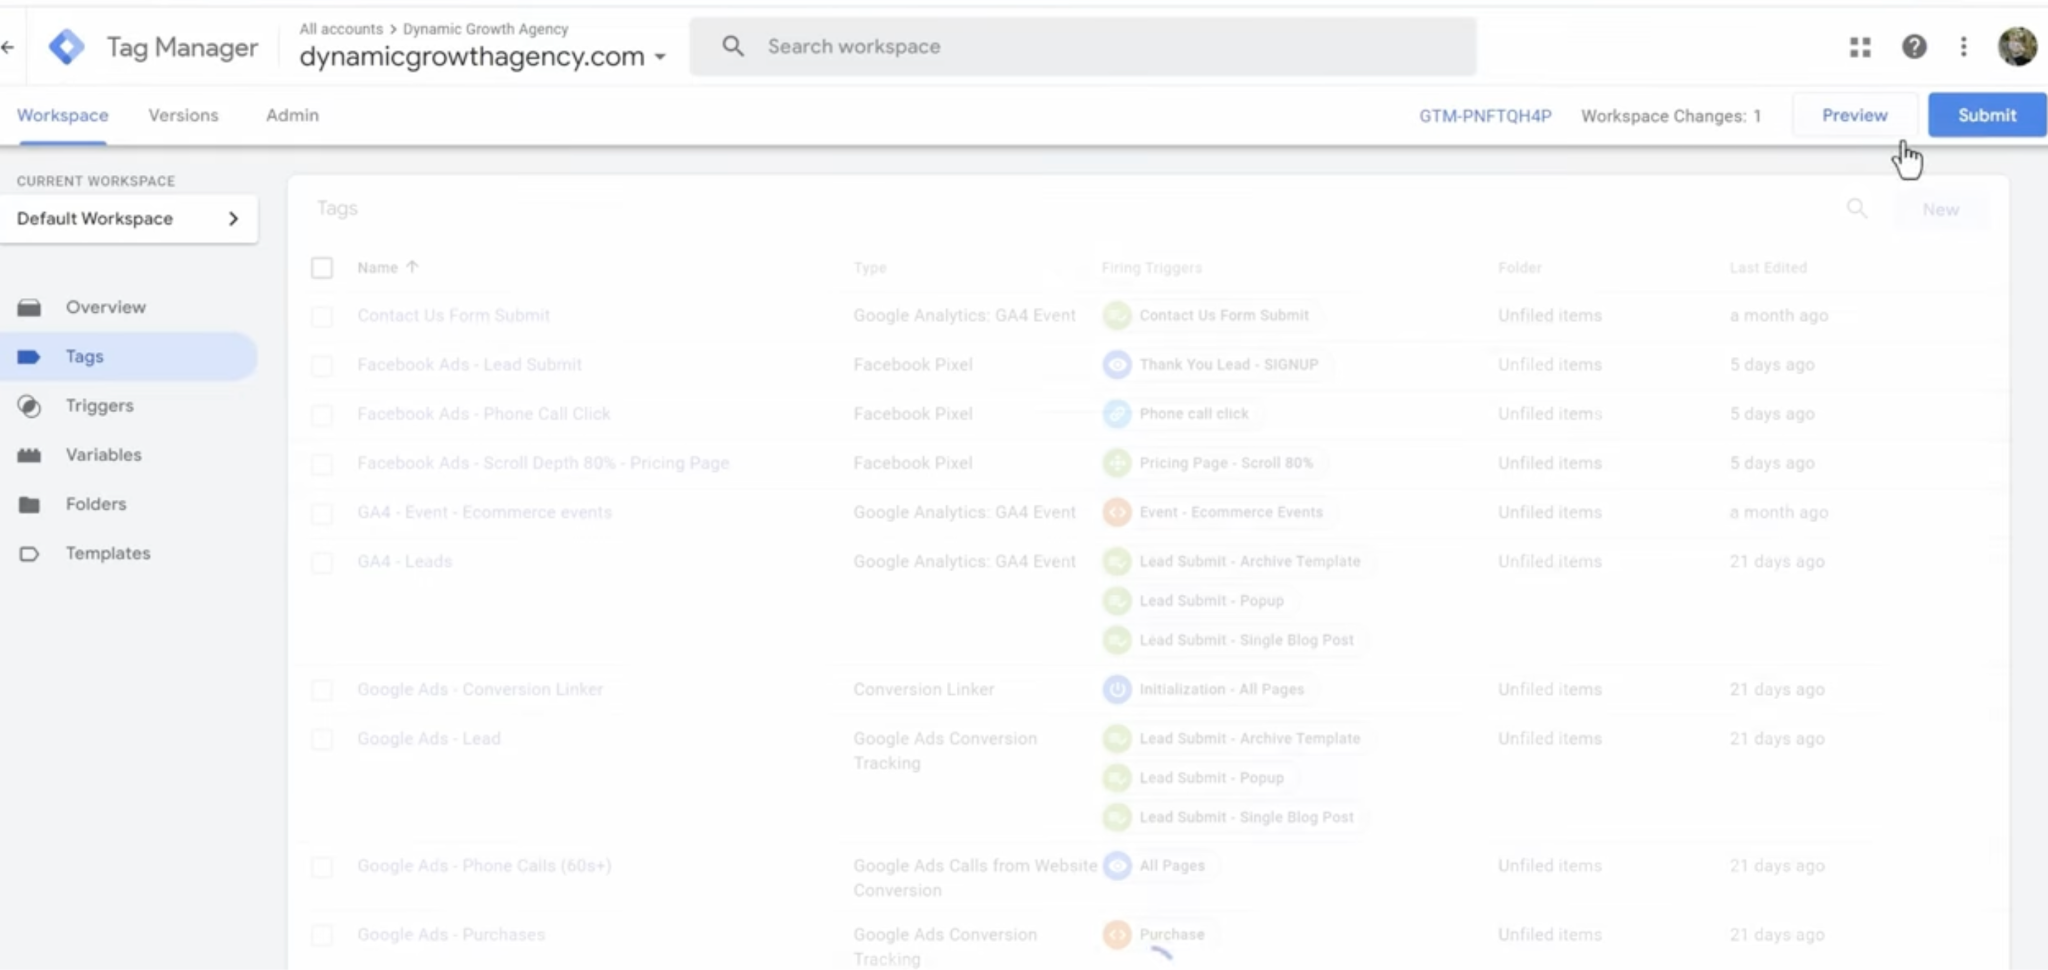Click the blue Submit button
This screenshot has height=970, width=2048.
click(x=1987, y=115)
